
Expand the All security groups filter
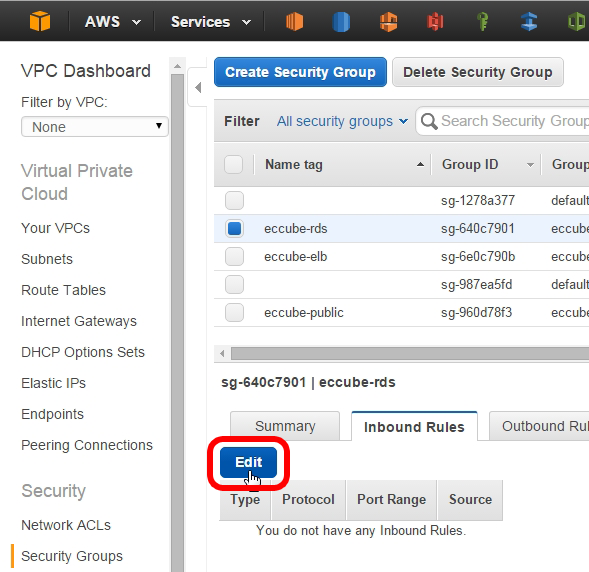pos(342,121)
